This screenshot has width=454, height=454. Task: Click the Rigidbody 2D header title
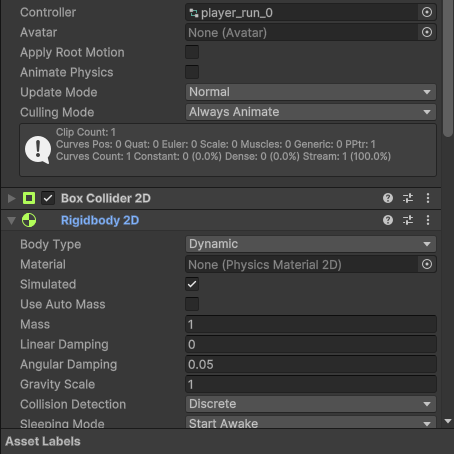click(100, 220)
